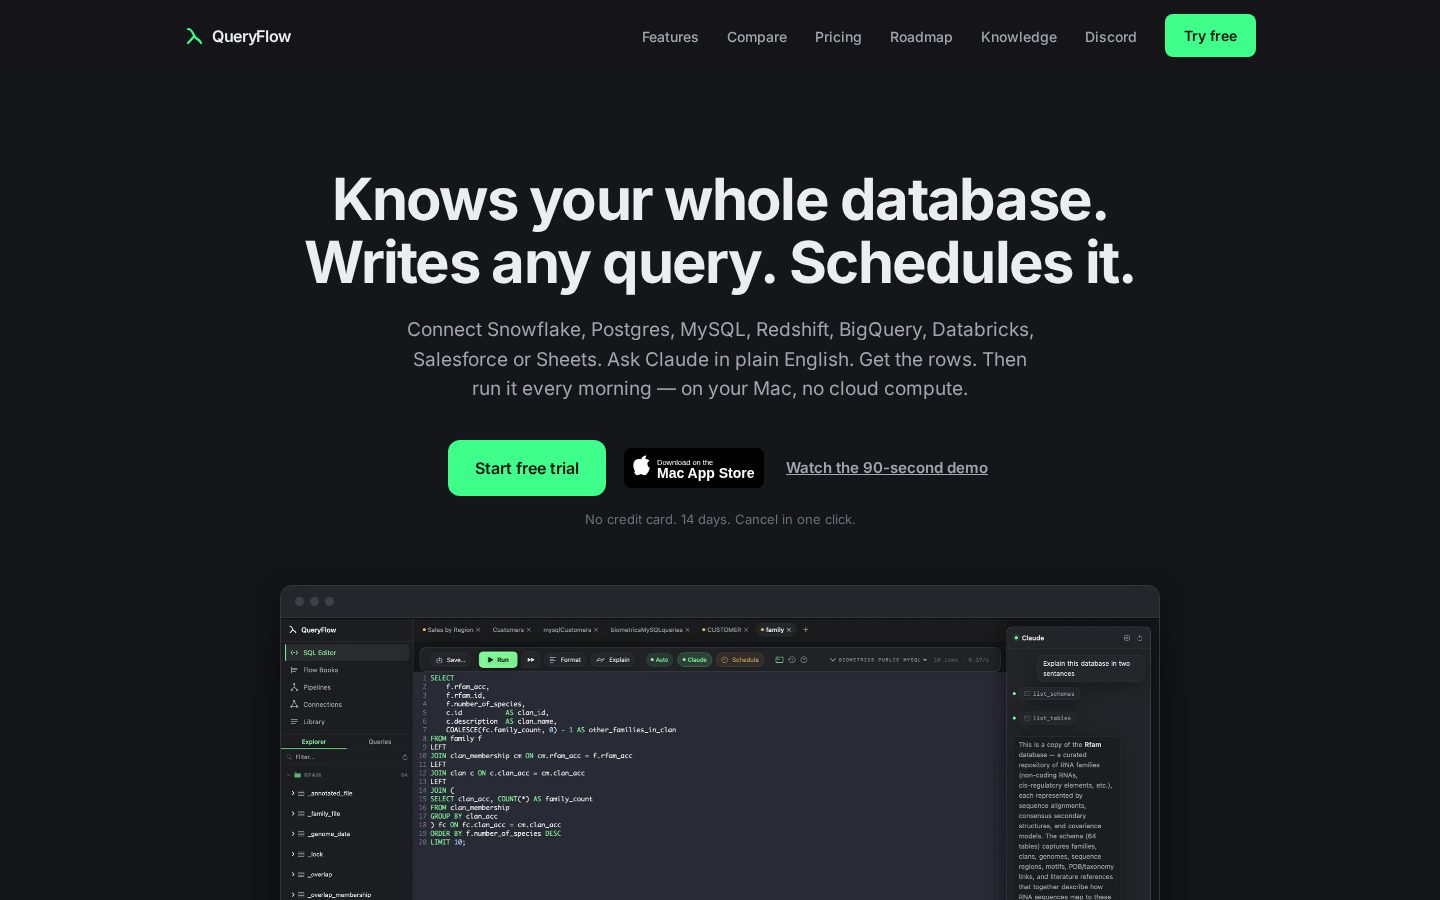Click Download on the Mac App Store badge
Screen dimensions: 1440x900
[694, 468]
